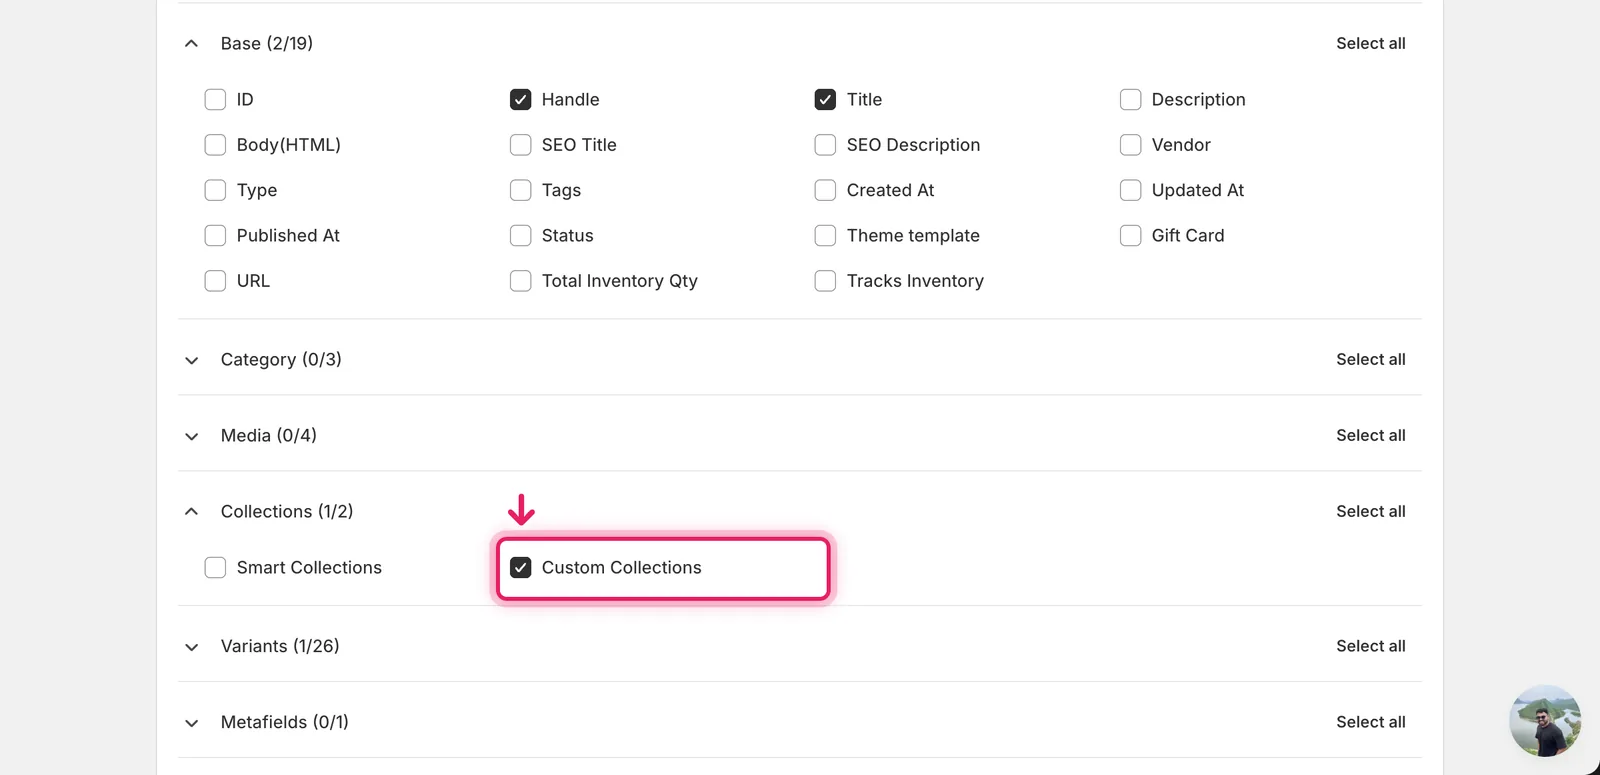Expand the Metafields section chevron
The image size is (1600, 775).
click(192, 723)
